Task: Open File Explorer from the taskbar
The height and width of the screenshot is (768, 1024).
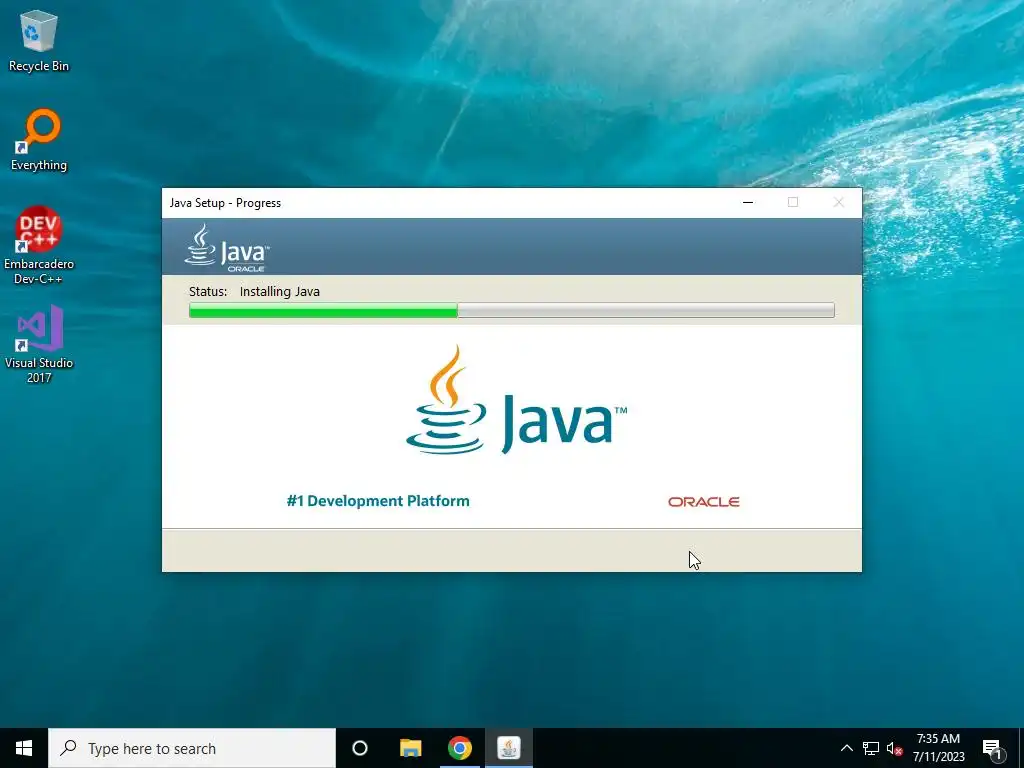Action: [411, 748]
